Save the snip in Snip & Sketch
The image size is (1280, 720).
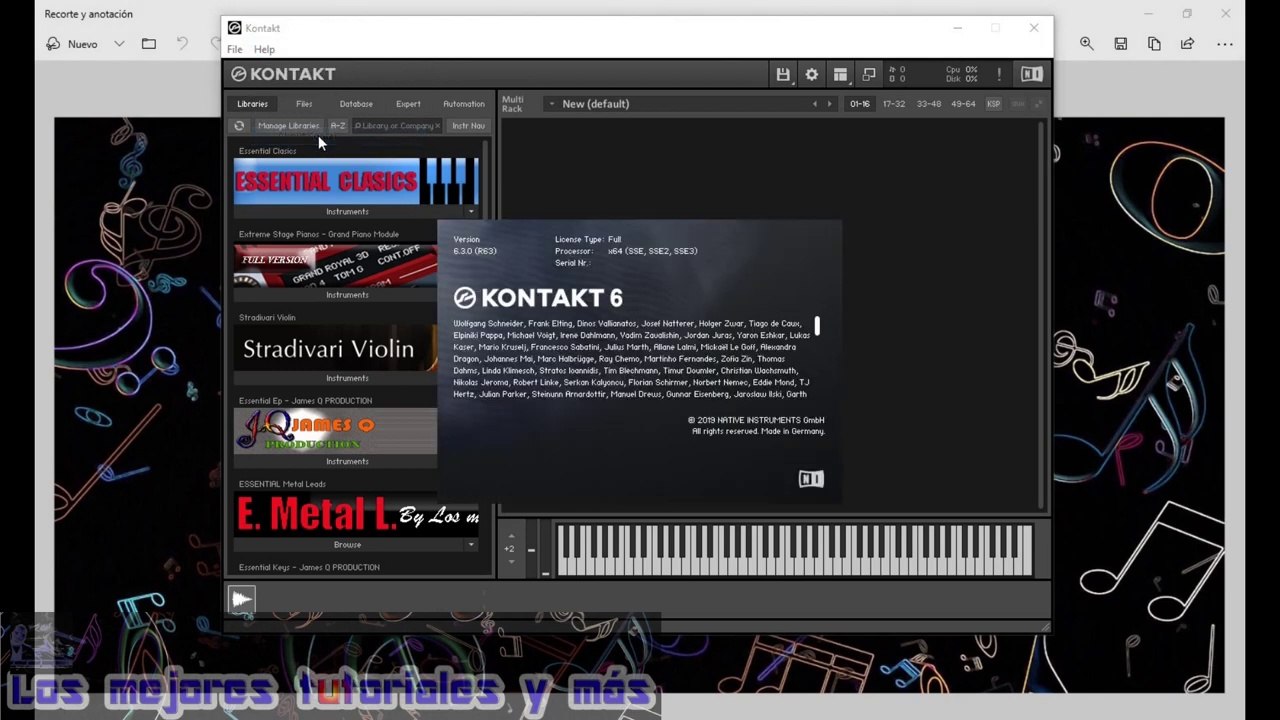[x=1121, y=44]
